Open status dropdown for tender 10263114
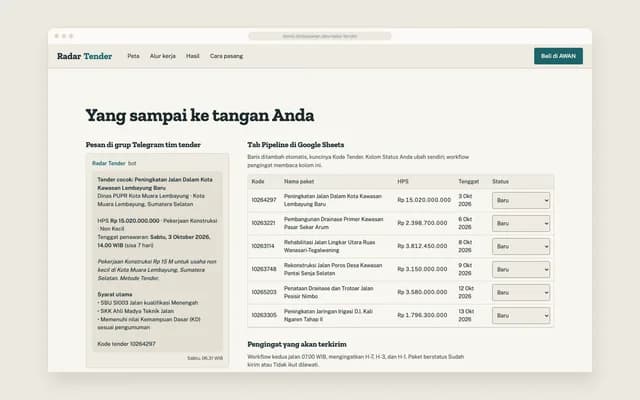Viewport: 640px width, 400px height. coord(521,247)
